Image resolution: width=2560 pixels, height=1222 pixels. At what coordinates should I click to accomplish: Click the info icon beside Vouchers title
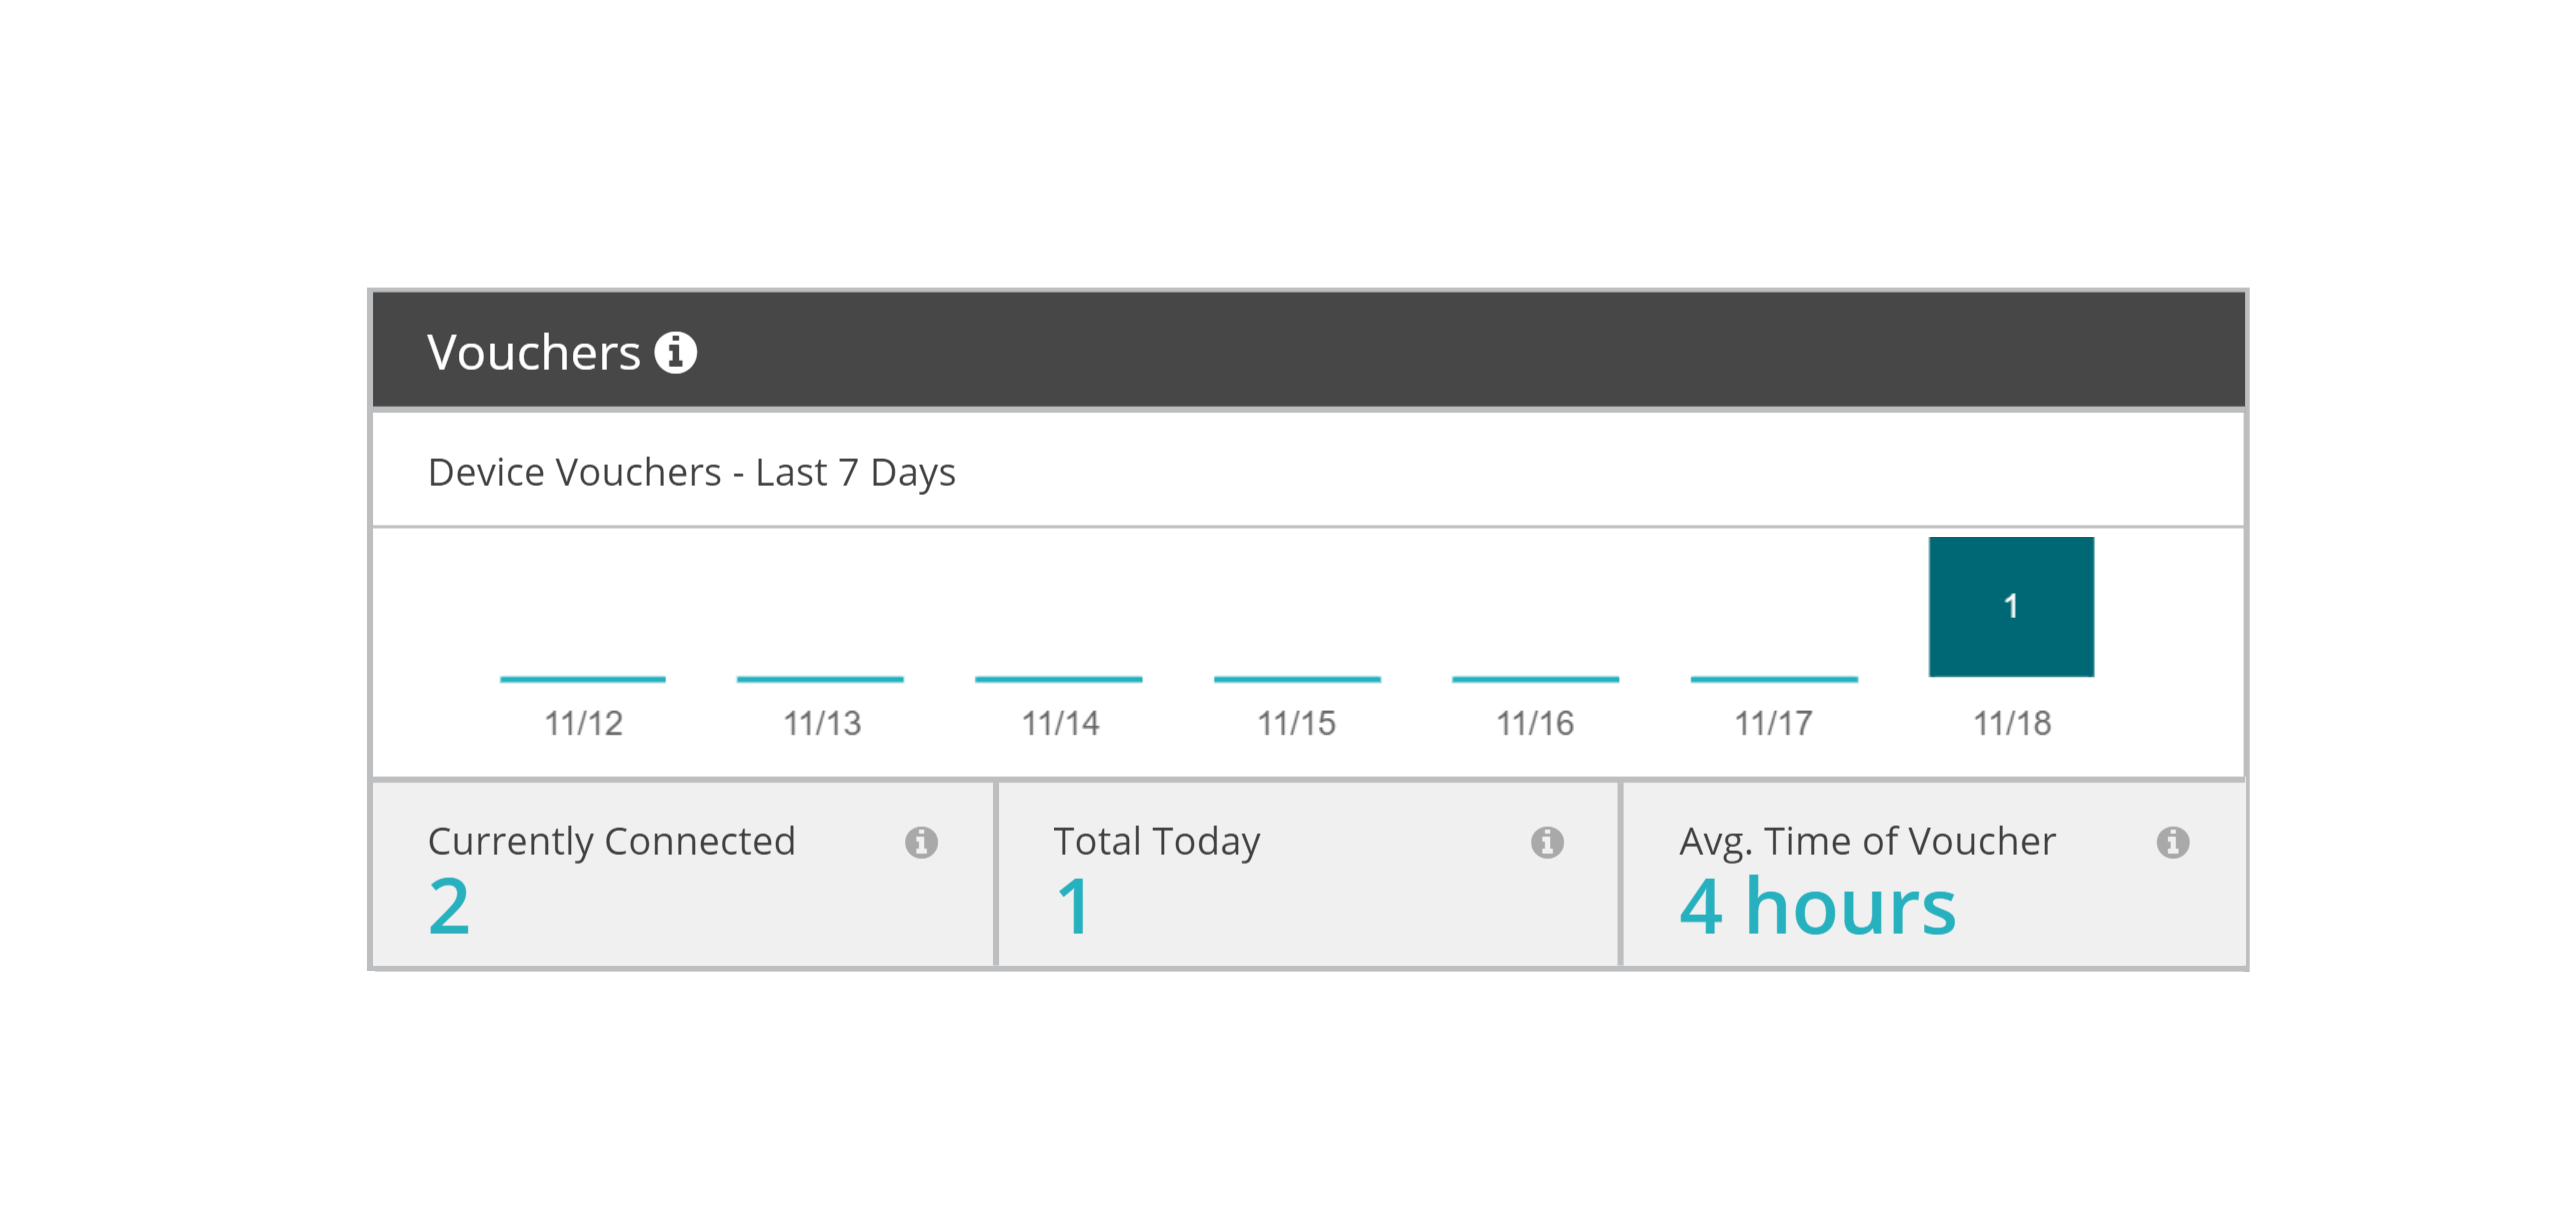675,352
